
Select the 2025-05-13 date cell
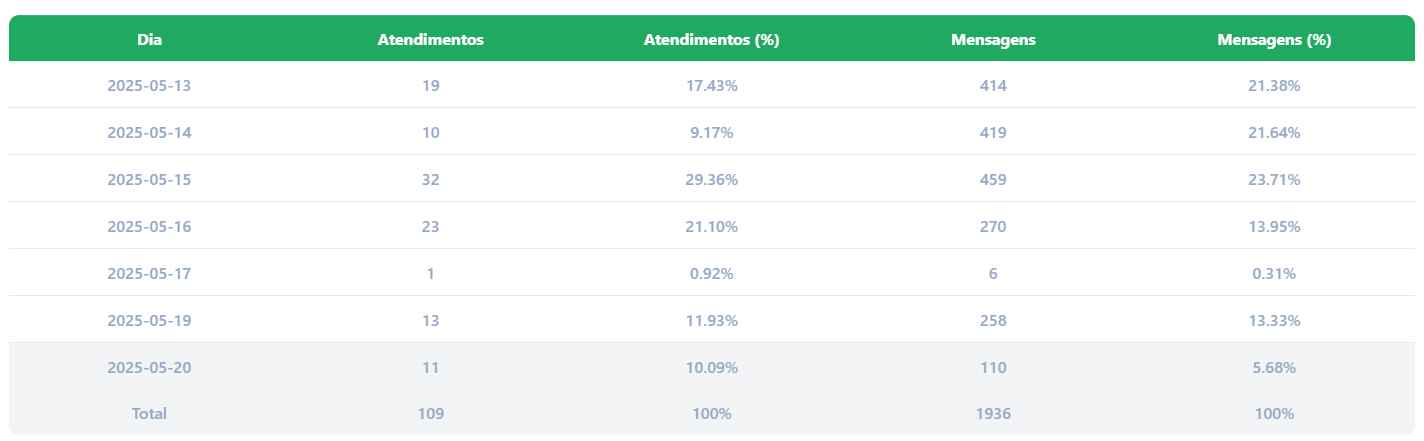(149, 86)
